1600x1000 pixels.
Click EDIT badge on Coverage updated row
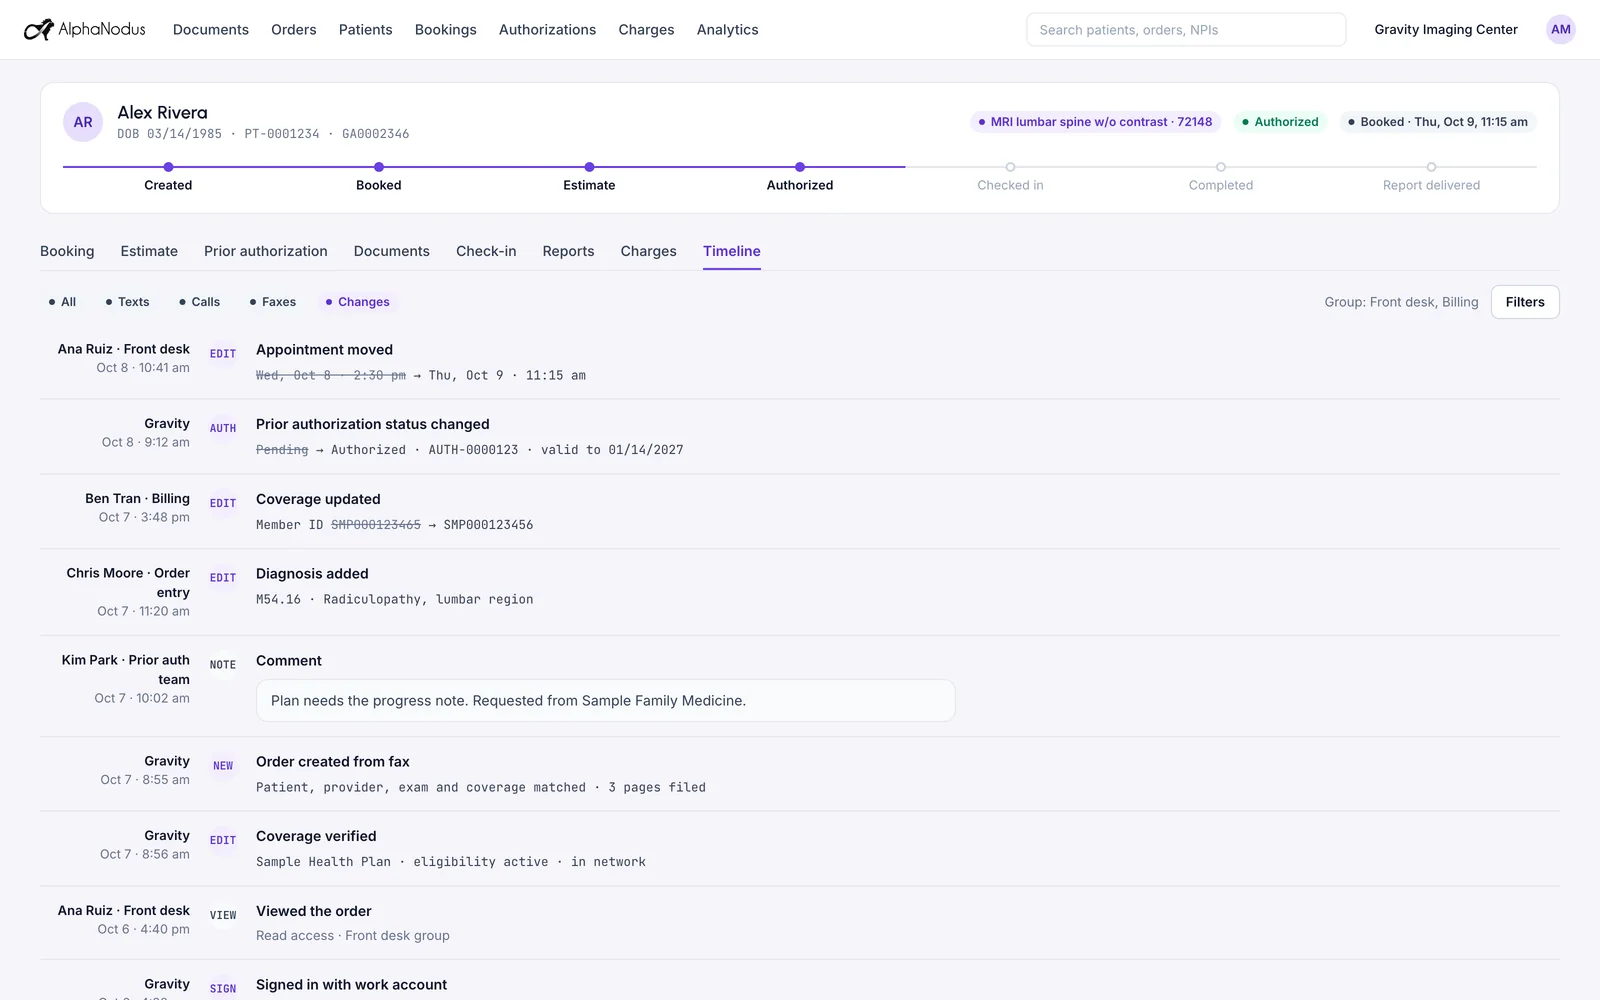pyautogui.click(x=223, y=503)
